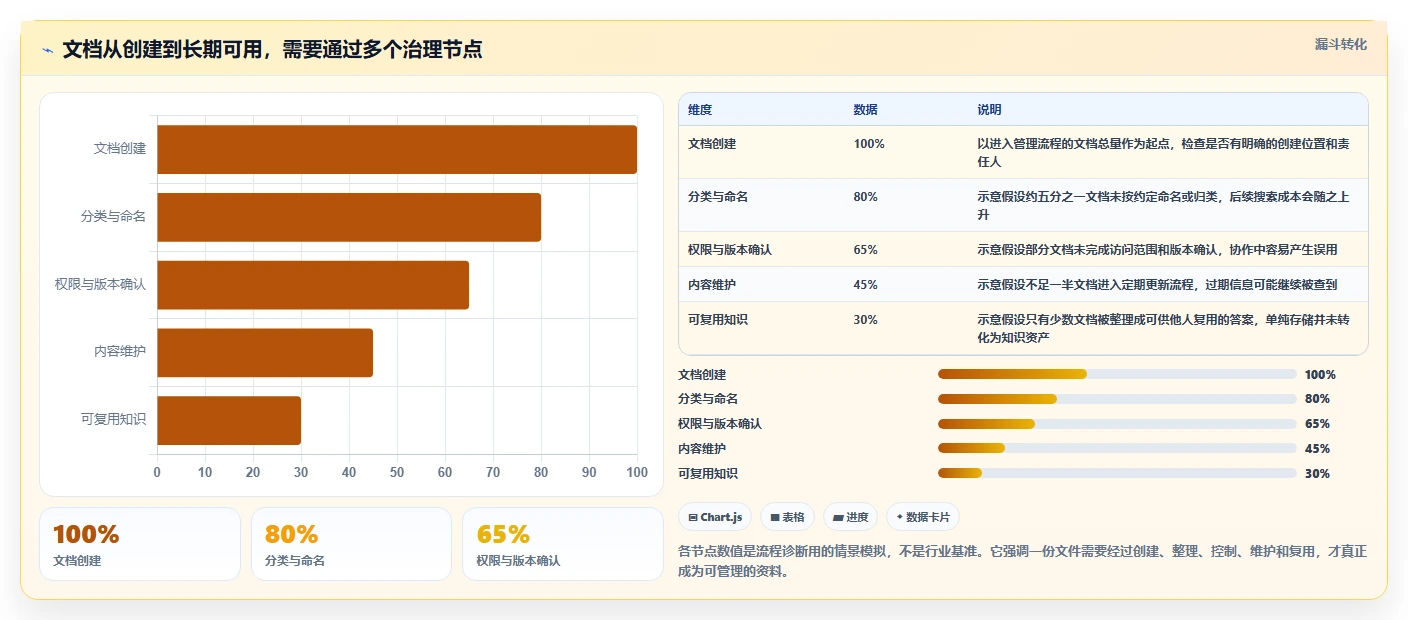The height and width of the screenshot is (620, 1408).
Task: Click the 可复用知识 cell in the table
Action: [x=718, y=320]
